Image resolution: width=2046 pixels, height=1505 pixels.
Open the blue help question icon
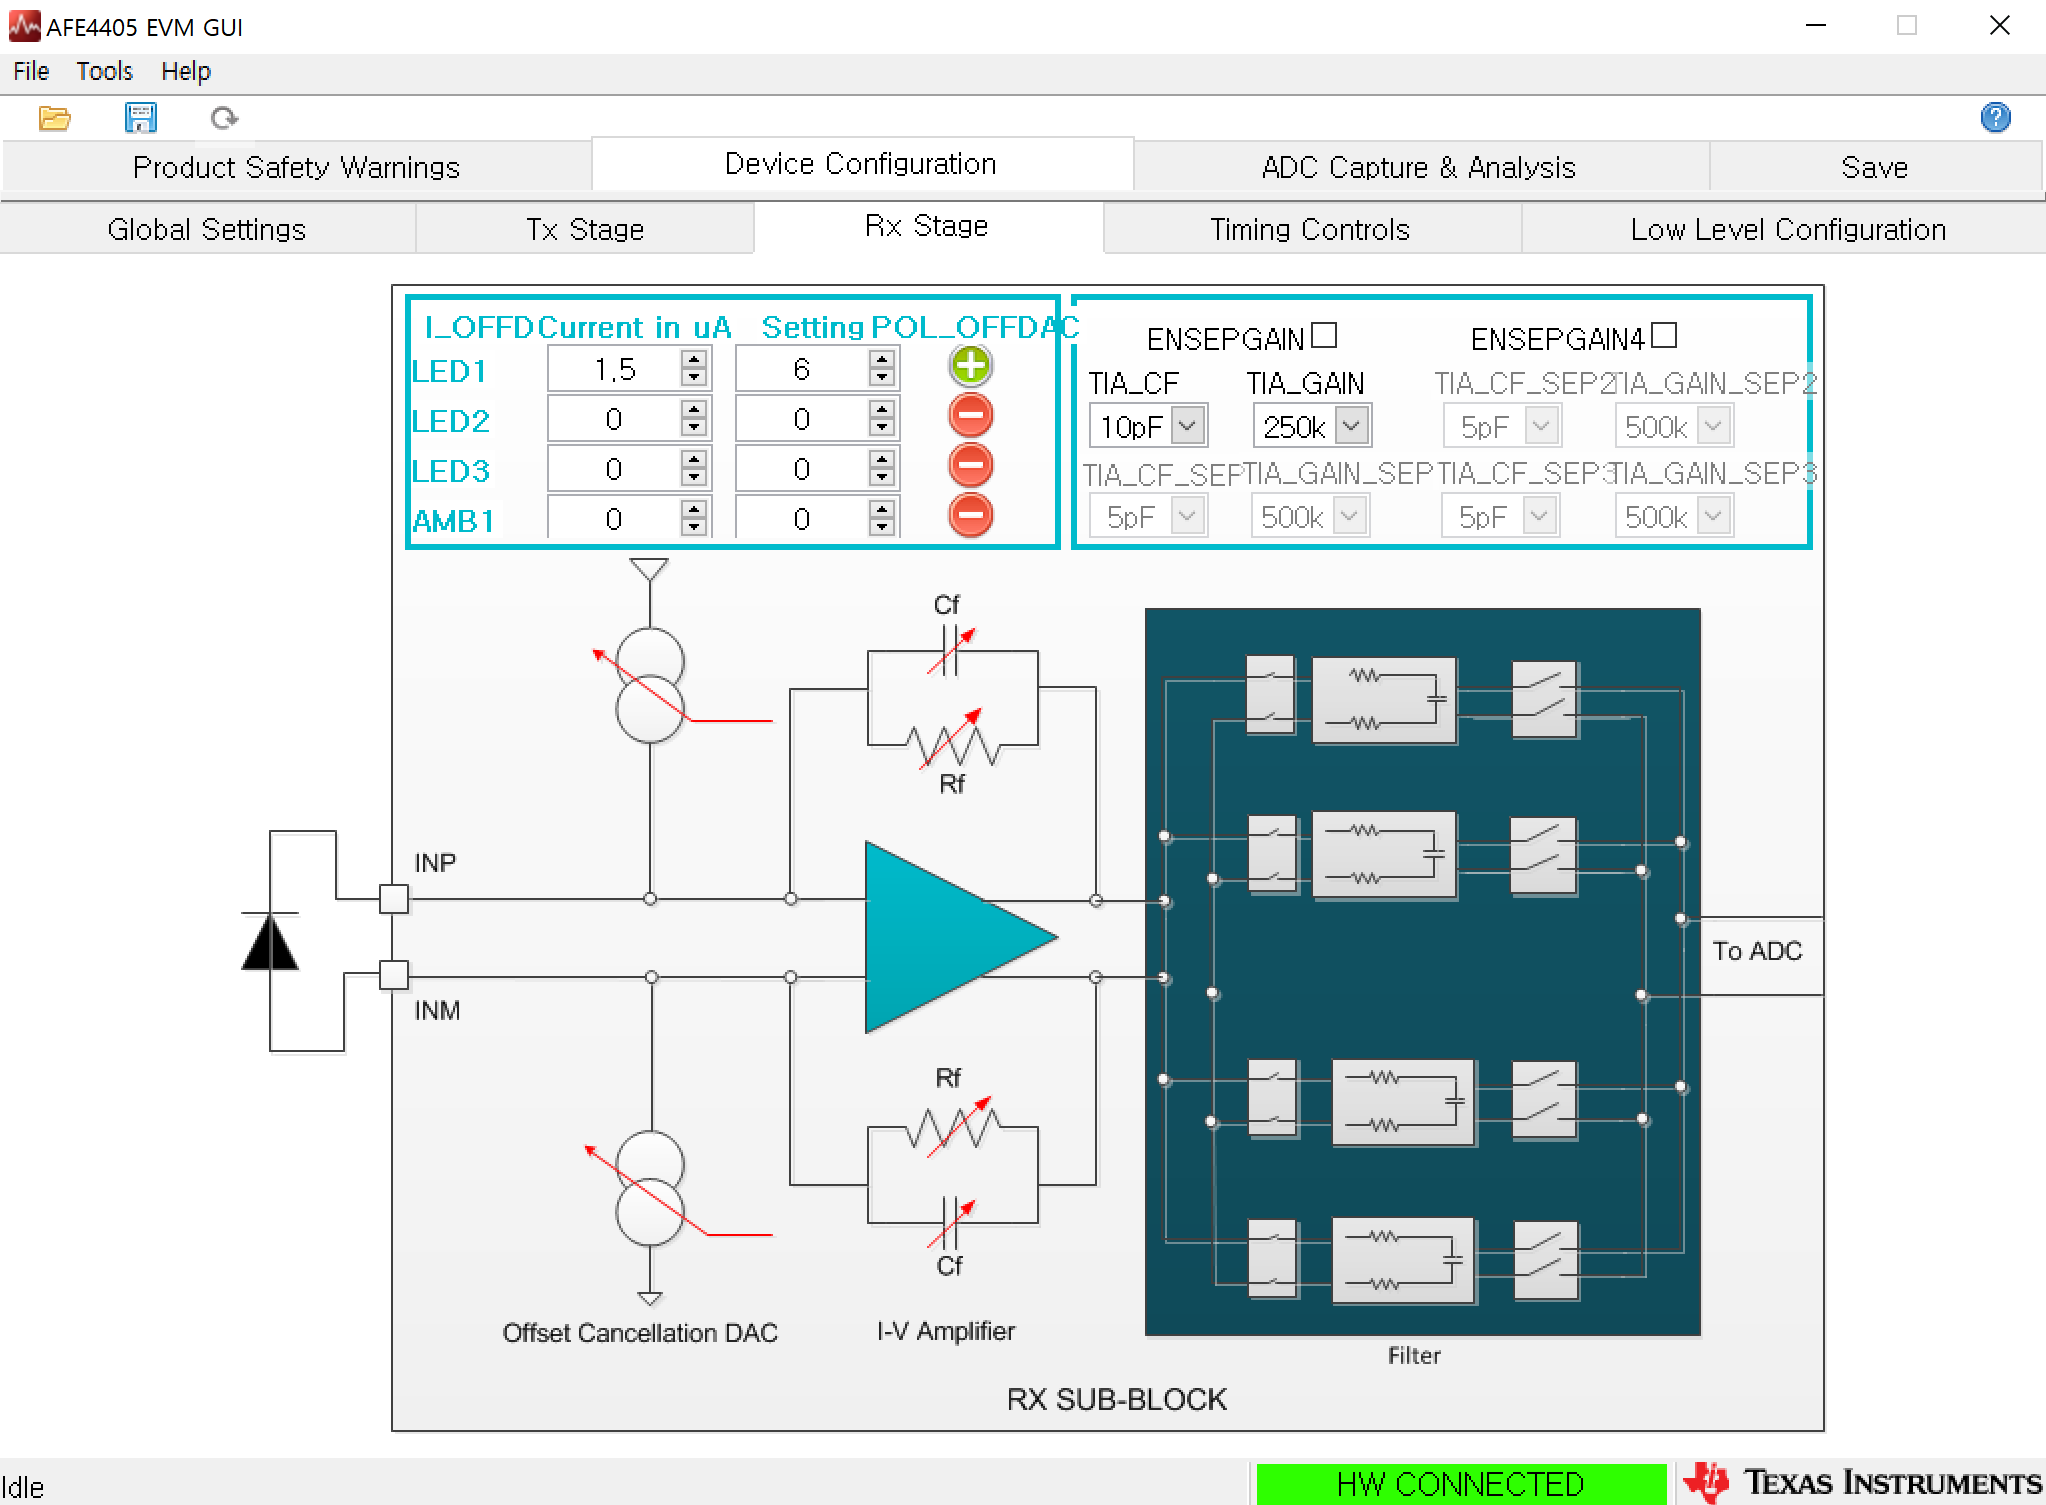[x=1995, y=118]
